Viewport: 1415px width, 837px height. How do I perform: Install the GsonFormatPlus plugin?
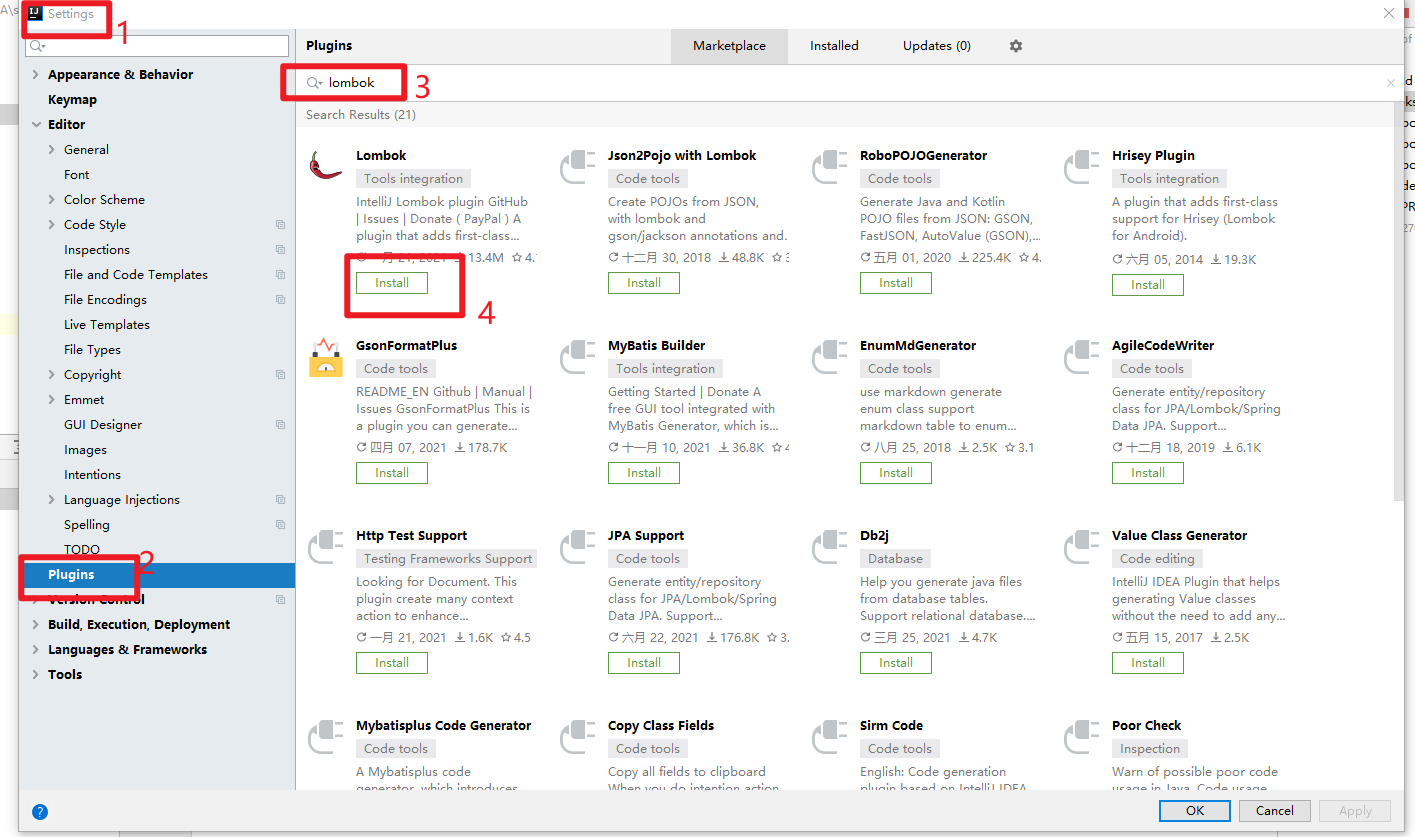(392, 473)
